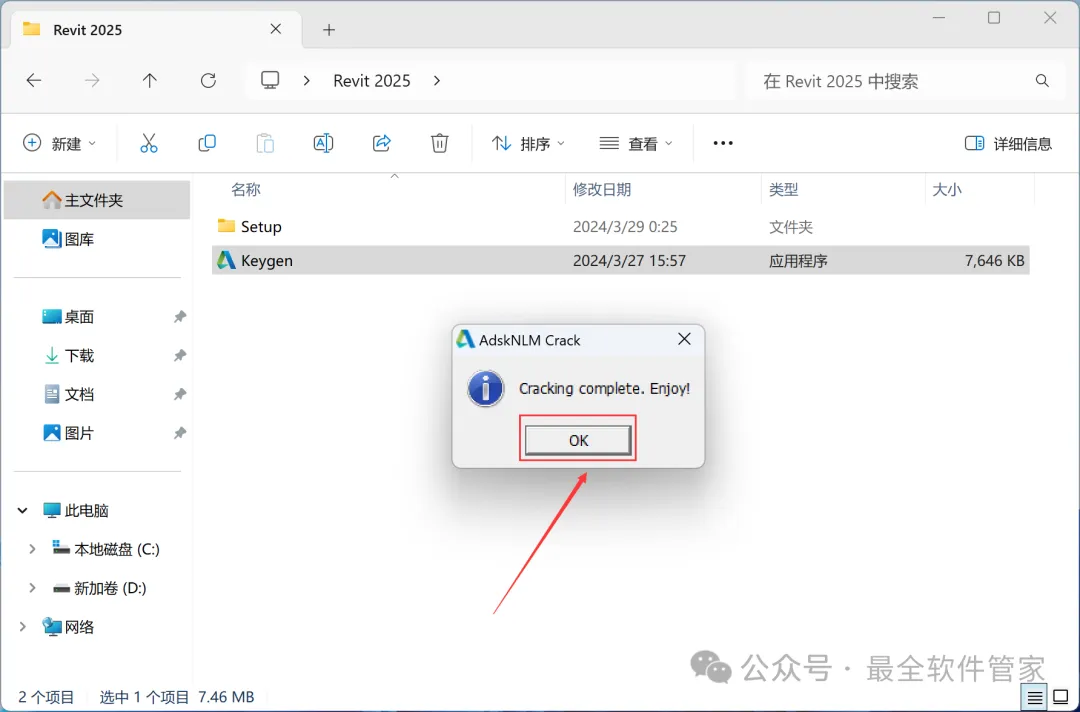Click the Setup folder icon
Screen dimensions: 1080x712
[226, 226]
